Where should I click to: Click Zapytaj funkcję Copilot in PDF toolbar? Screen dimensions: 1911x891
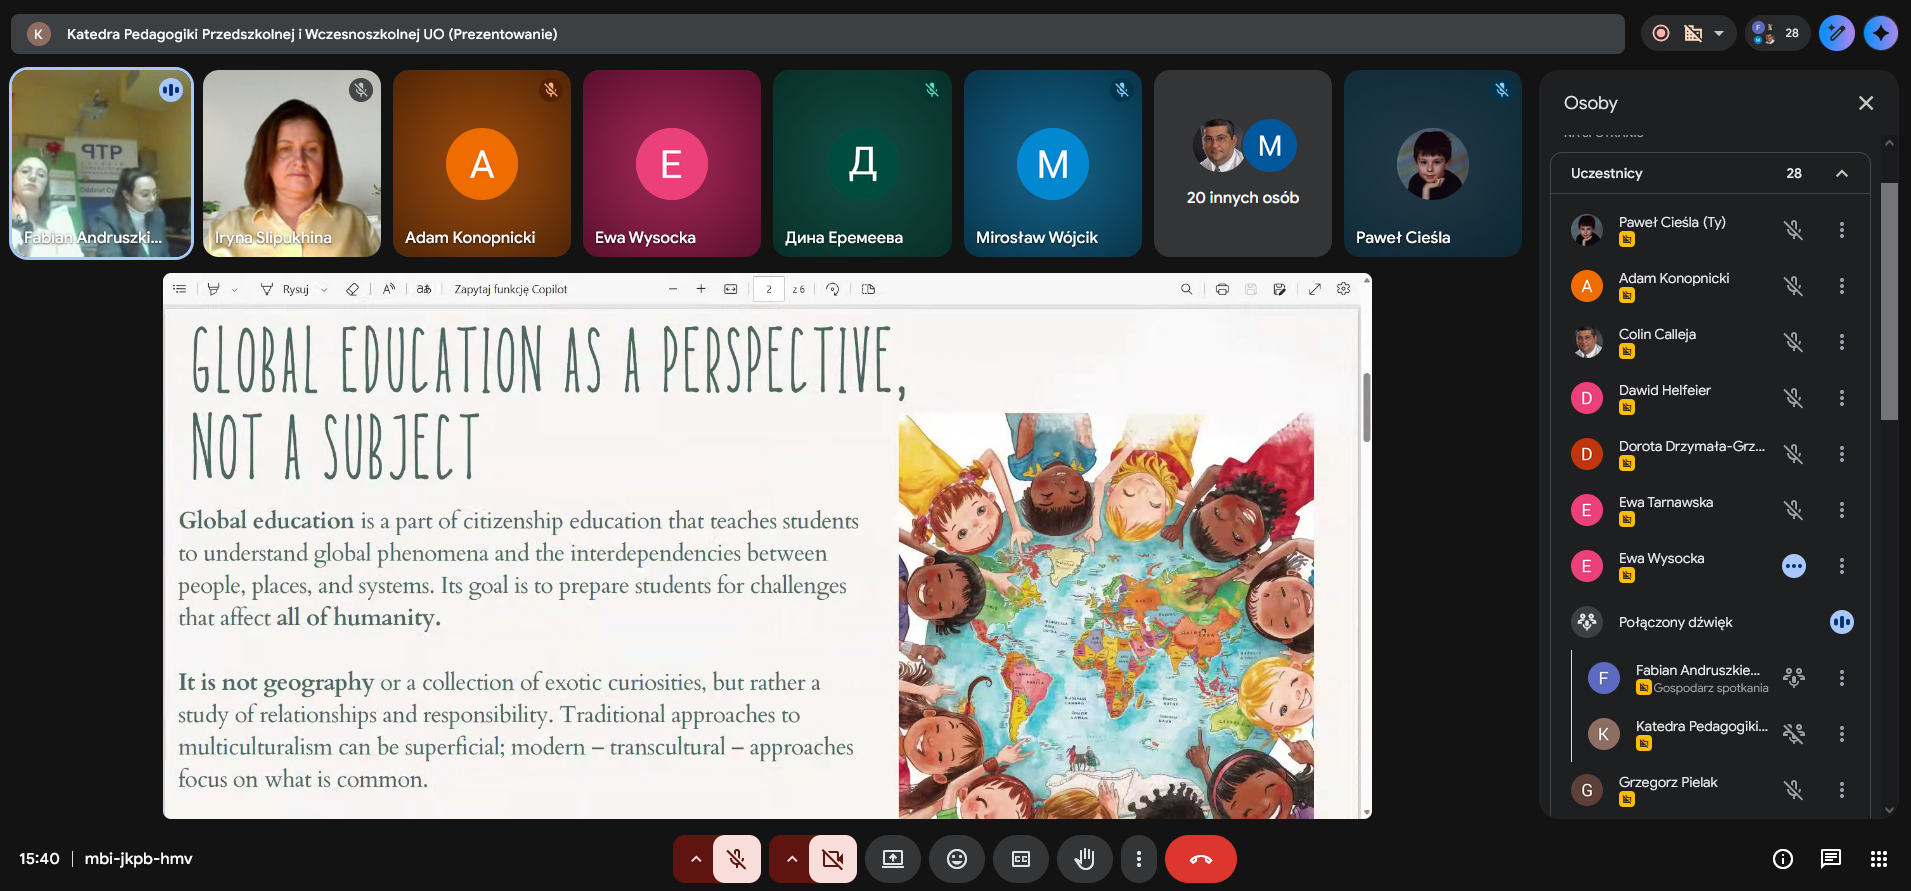[x=510, y=289]
